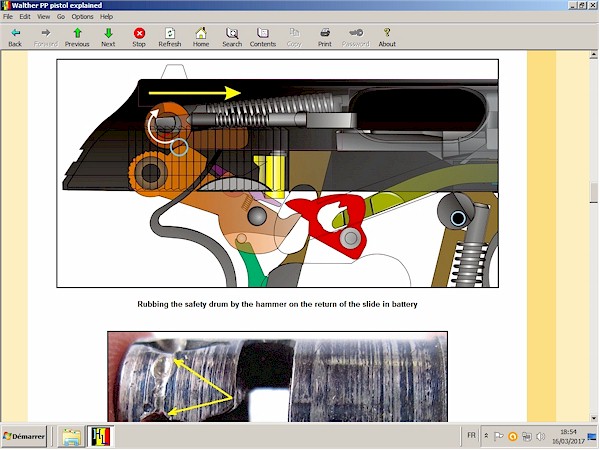This screenshot has width=600, height=450.
Task: Open the Edit menu
Action: click(25, 16)
